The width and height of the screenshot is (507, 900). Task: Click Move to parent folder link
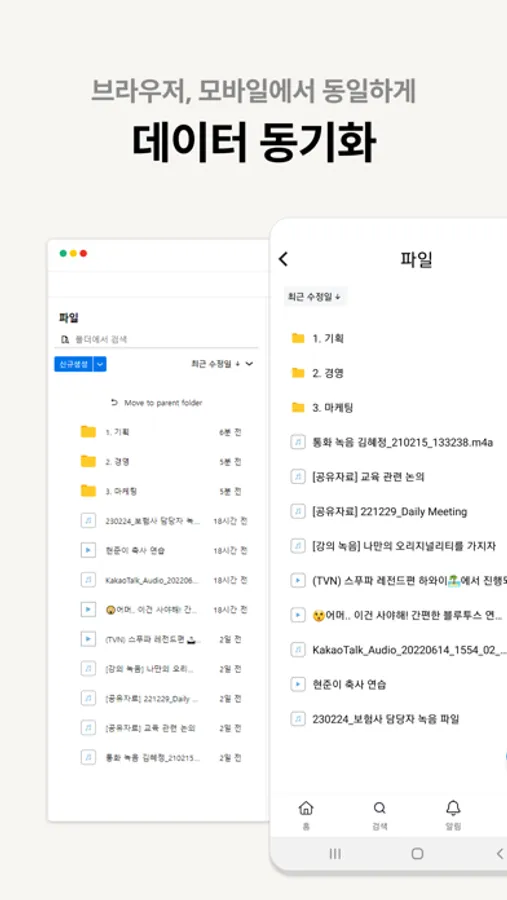(x=157, y=403)
